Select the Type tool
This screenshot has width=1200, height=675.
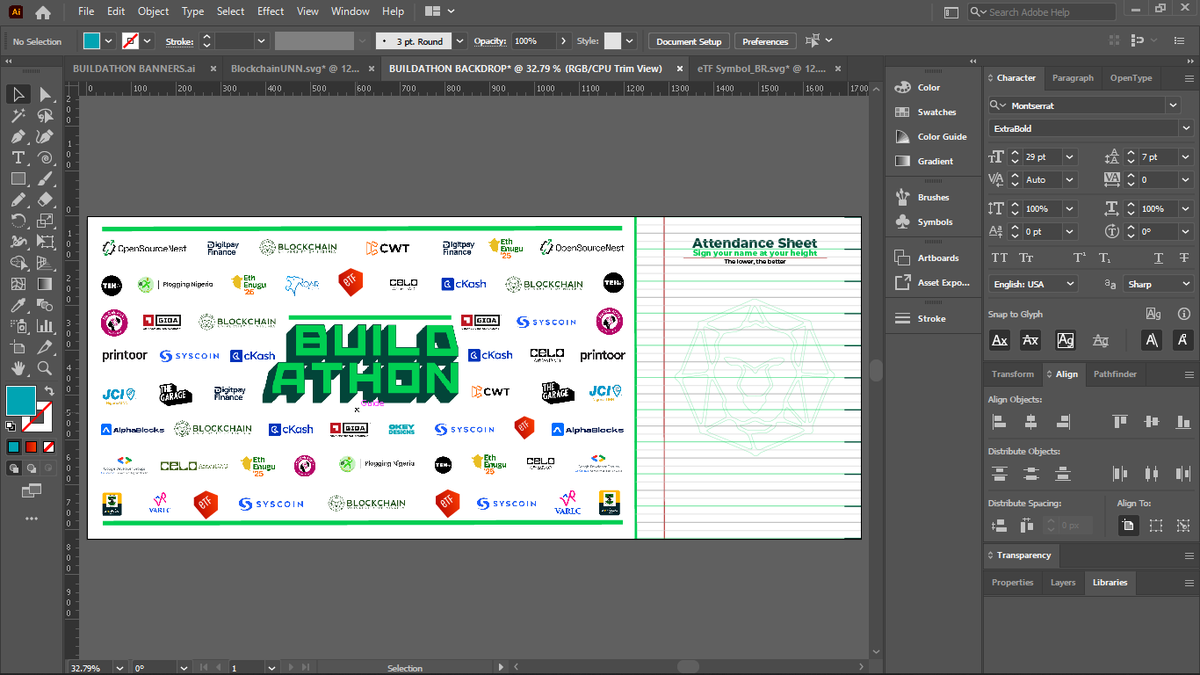[x=18, y=158]
